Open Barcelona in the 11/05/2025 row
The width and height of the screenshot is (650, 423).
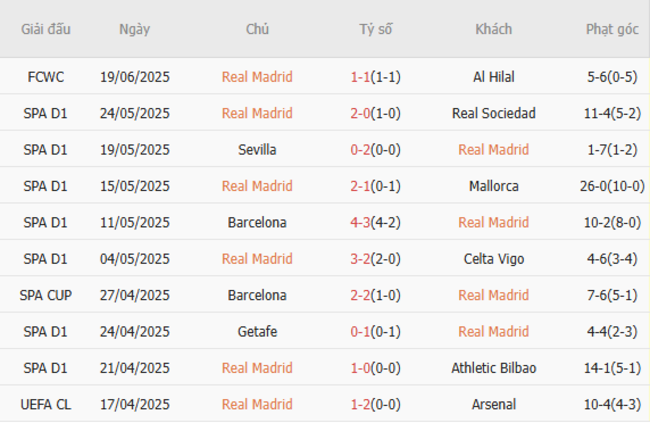[x=257, y=222]
